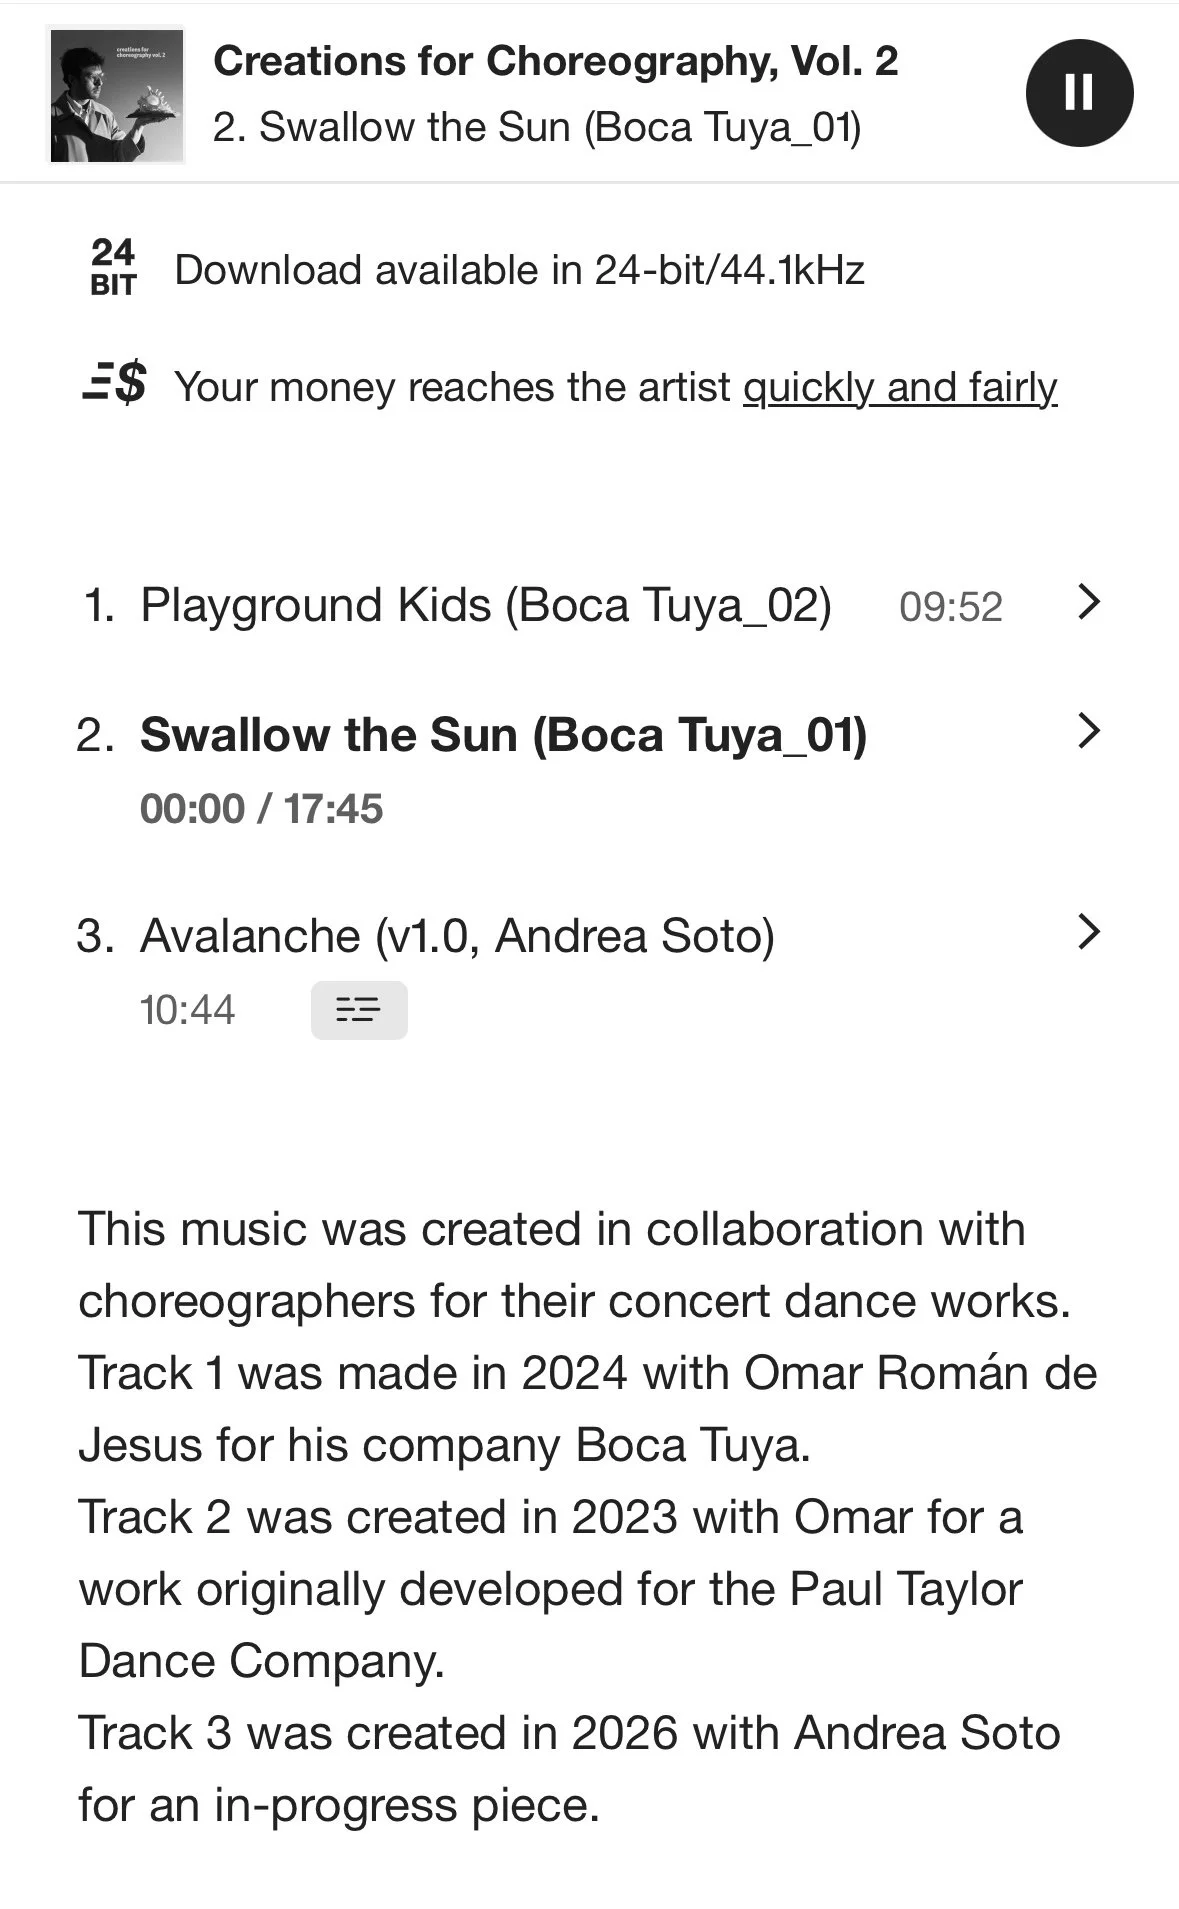Open Swallow the Sun track page chevron
Viewport: 1179px width, 1909px height.
pos(1089,731)
